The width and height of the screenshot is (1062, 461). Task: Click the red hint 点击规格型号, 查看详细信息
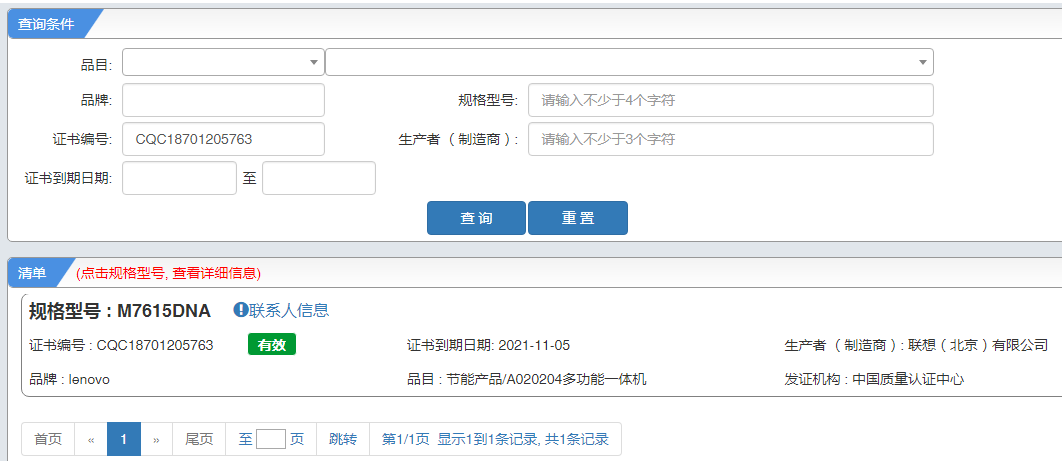tap(168, 273)
